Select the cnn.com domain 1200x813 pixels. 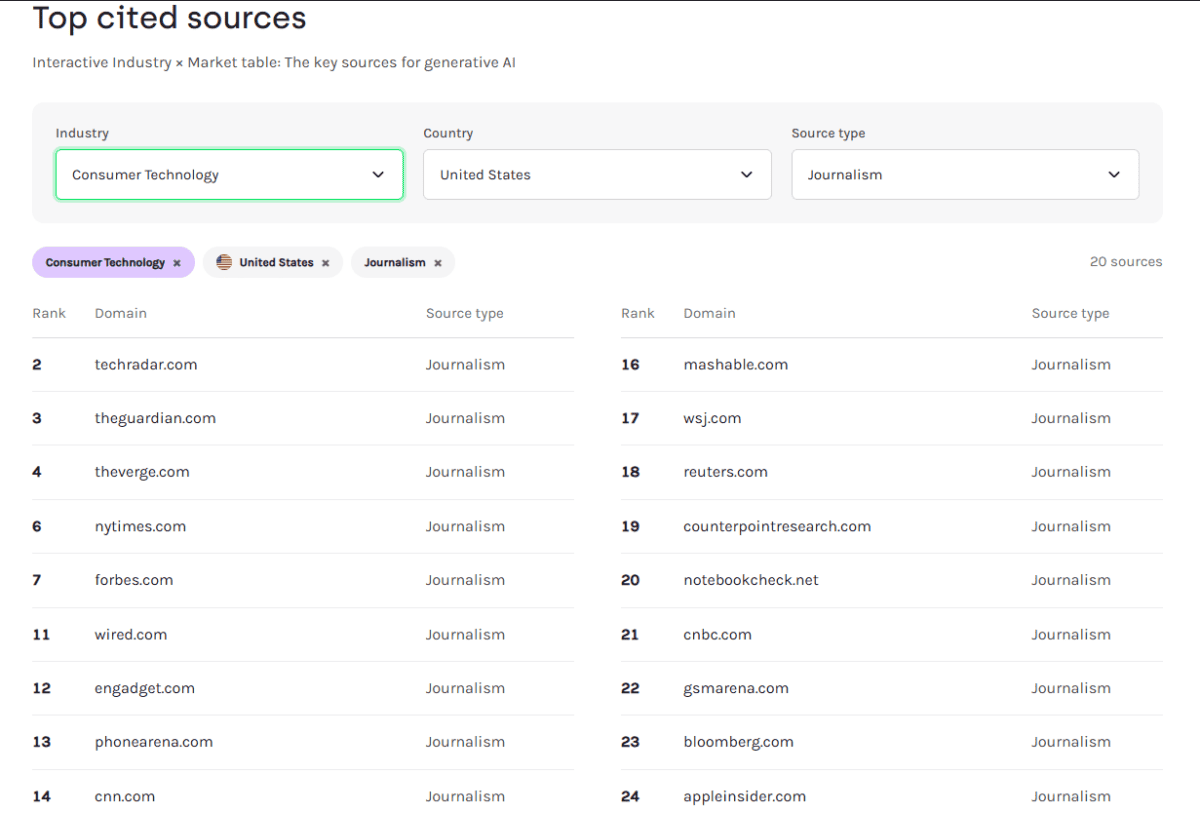point(125,796)
